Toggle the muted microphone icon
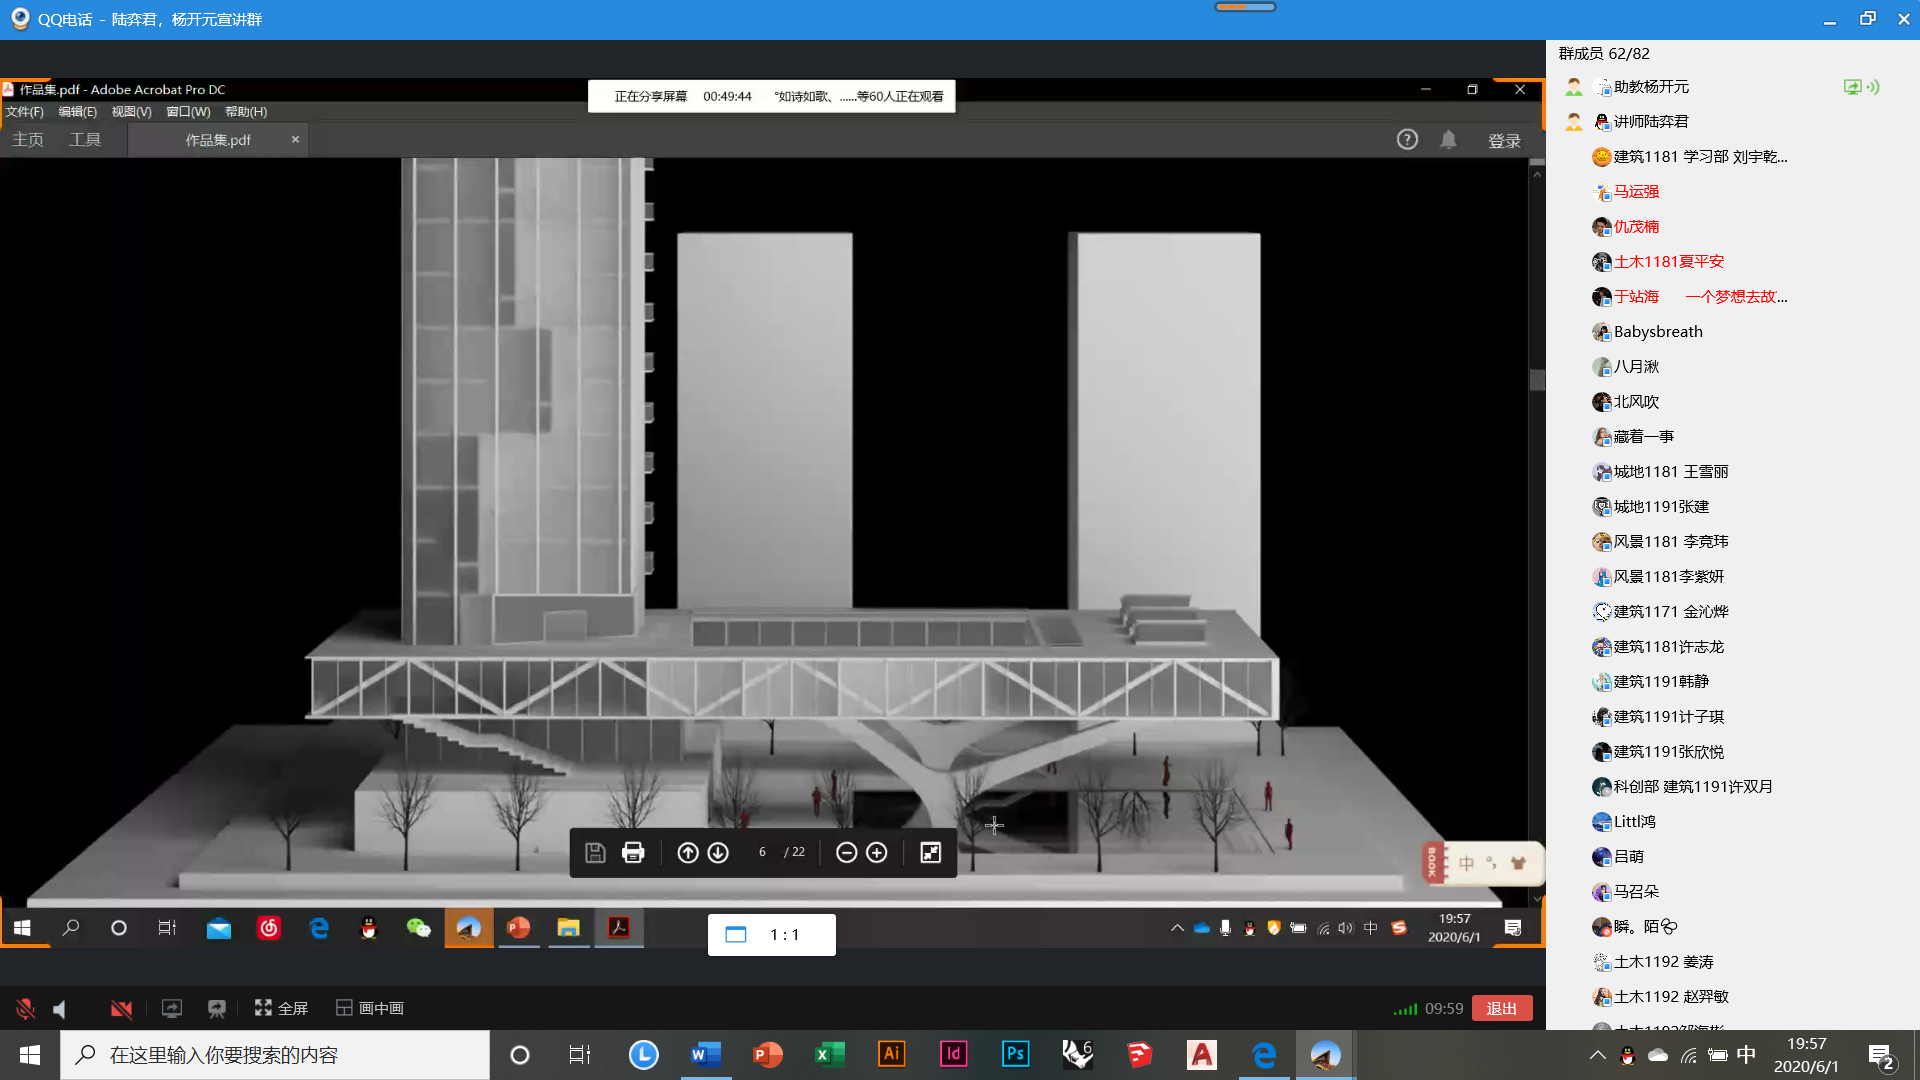The image size is (1920, 1080). click(26, 1009)
